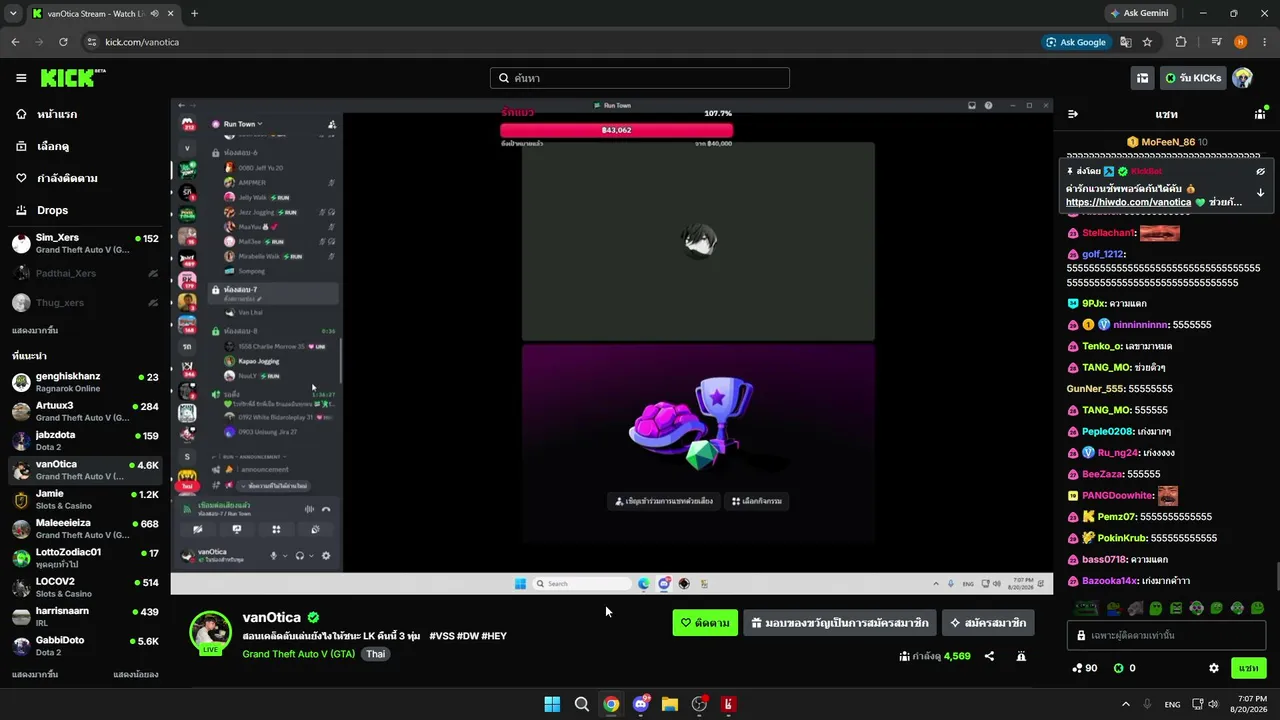Open Jamie Slots & Casino channel
The width and height of the screenshot is (1280, 720).
85,499
